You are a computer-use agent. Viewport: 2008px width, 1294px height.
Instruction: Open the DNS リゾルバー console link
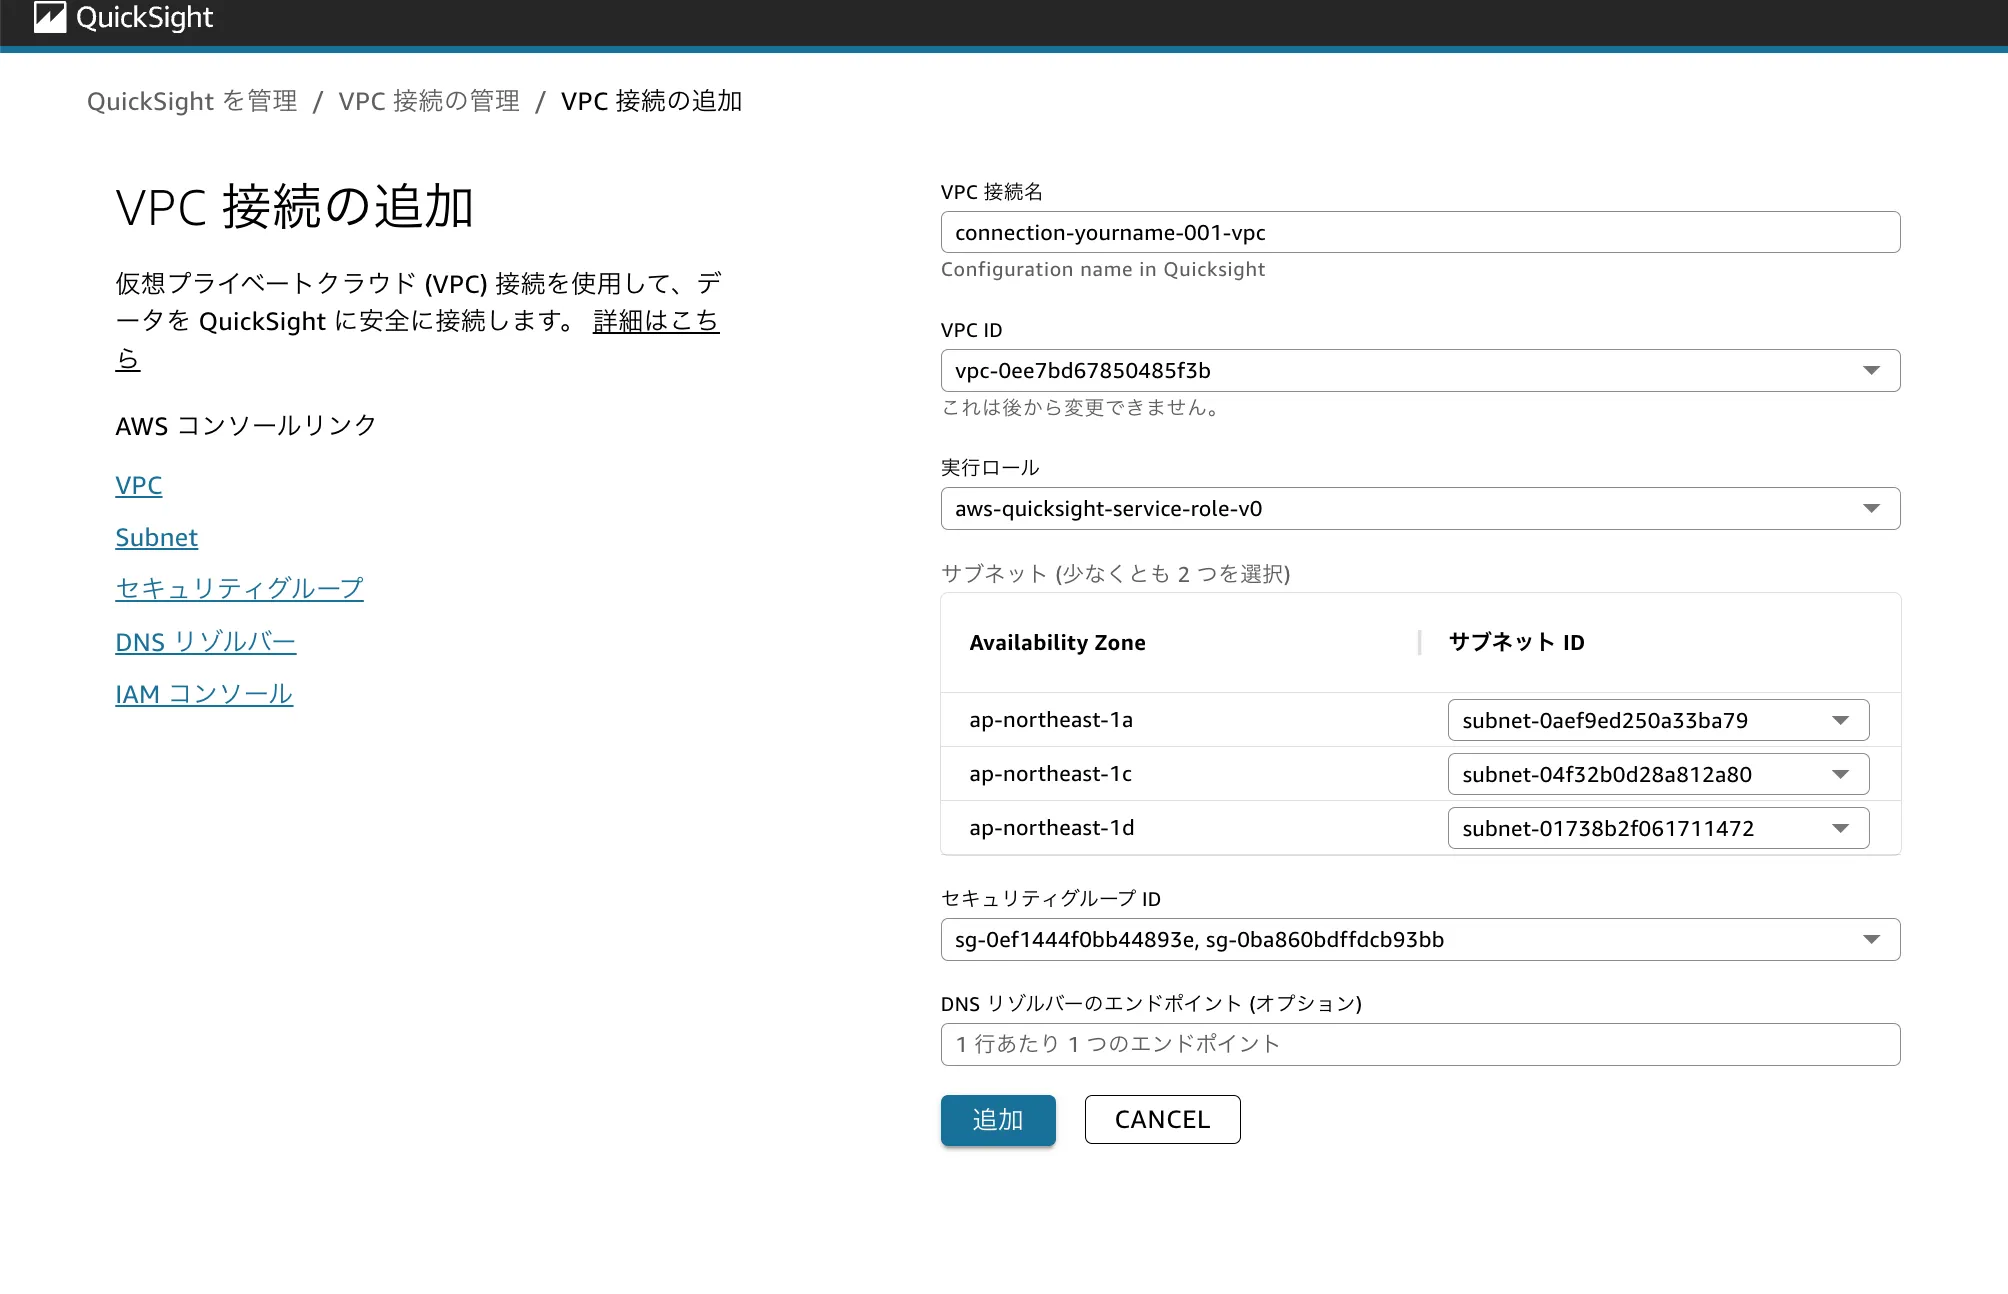click(206, 642)
